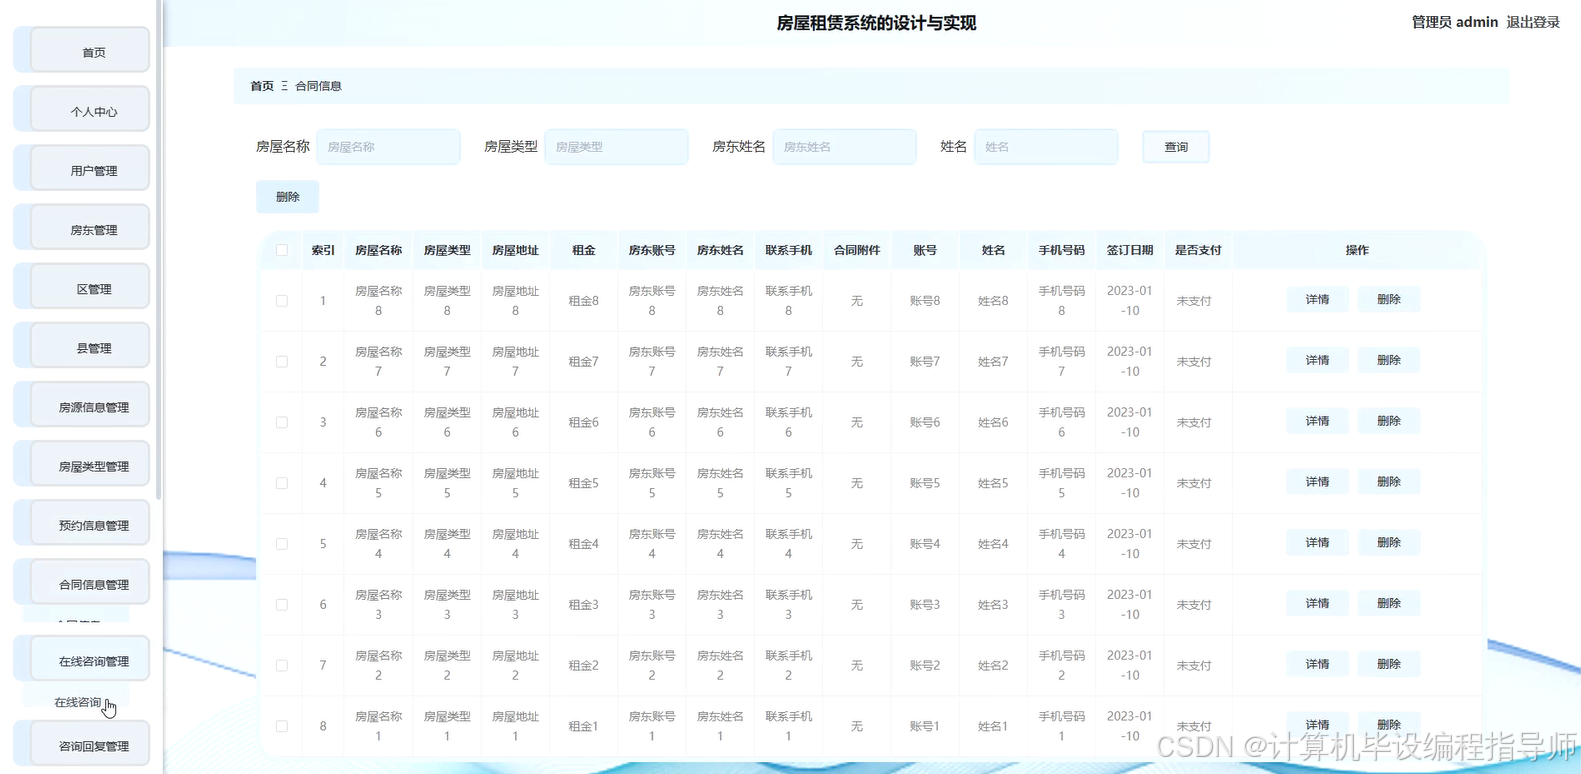
Task: Check the checkbox for row index 2
Action: pyautogui.click(x=282, y=362)
